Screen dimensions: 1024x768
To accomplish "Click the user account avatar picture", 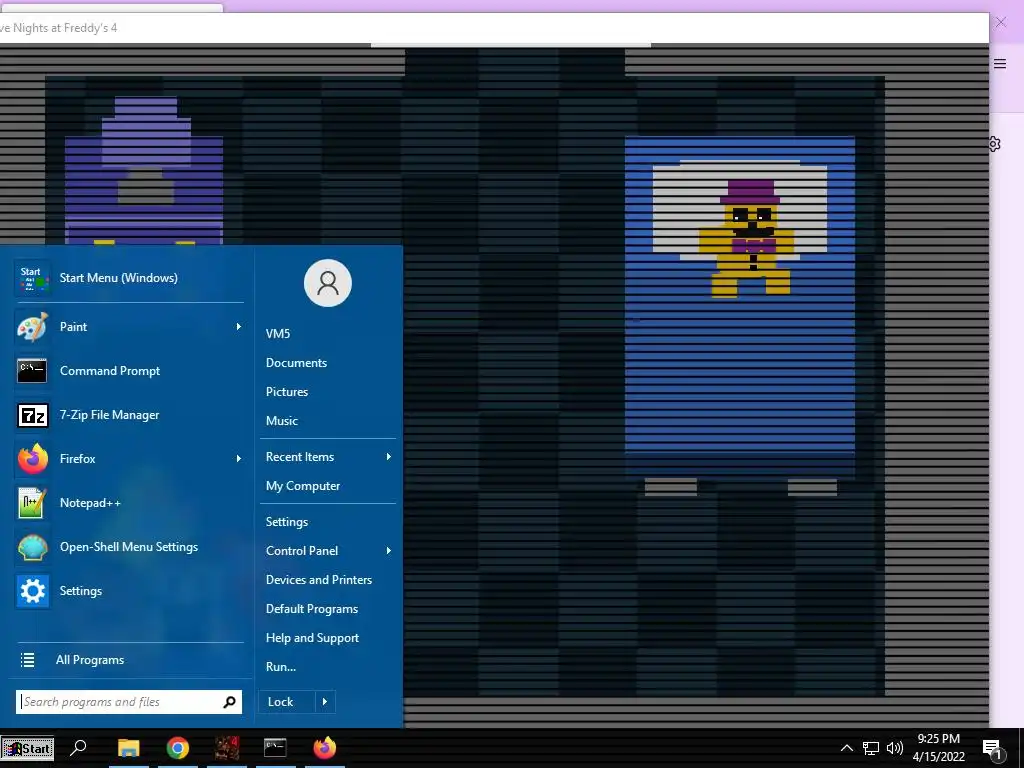I will point(328,283).
